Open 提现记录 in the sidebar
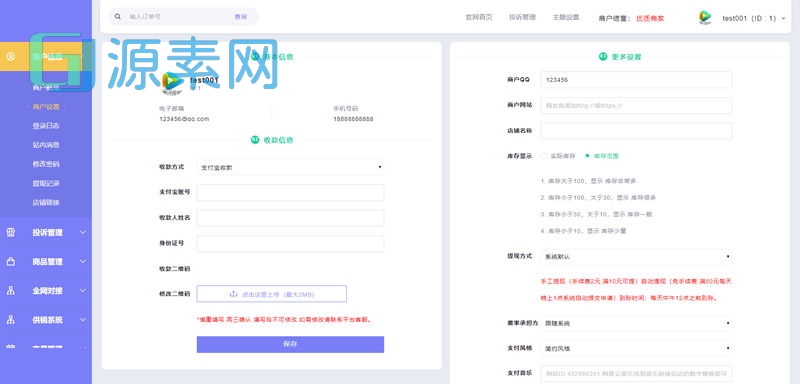This screenshot has width=800, height=384. [46, 183]
